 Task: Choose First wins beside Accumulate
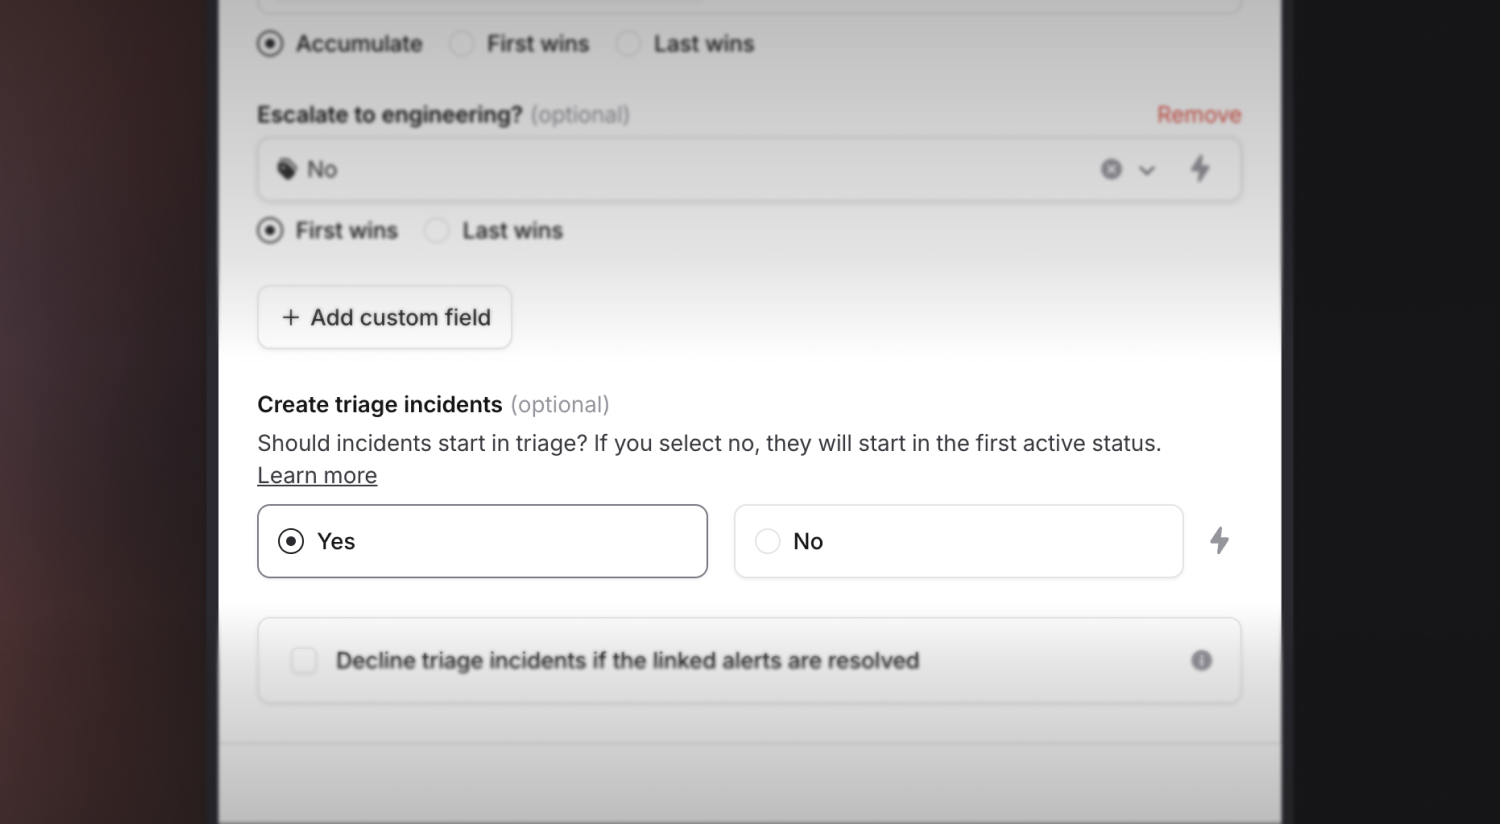[462, 44]
